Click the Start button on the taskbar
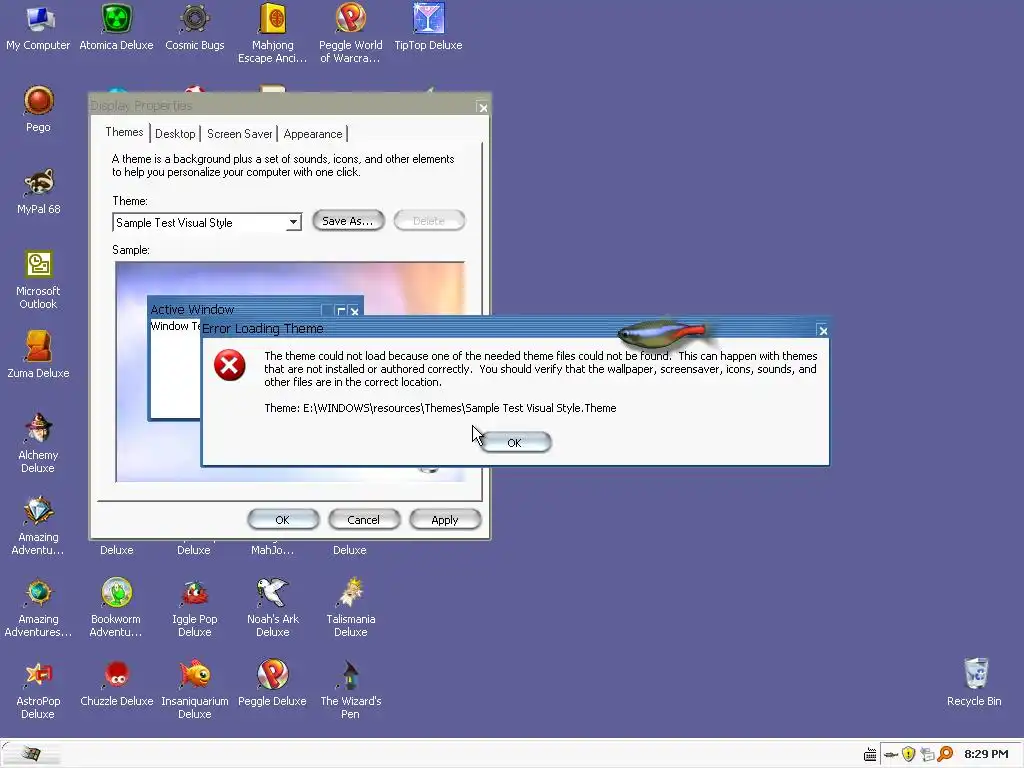 tap(30, 754)
